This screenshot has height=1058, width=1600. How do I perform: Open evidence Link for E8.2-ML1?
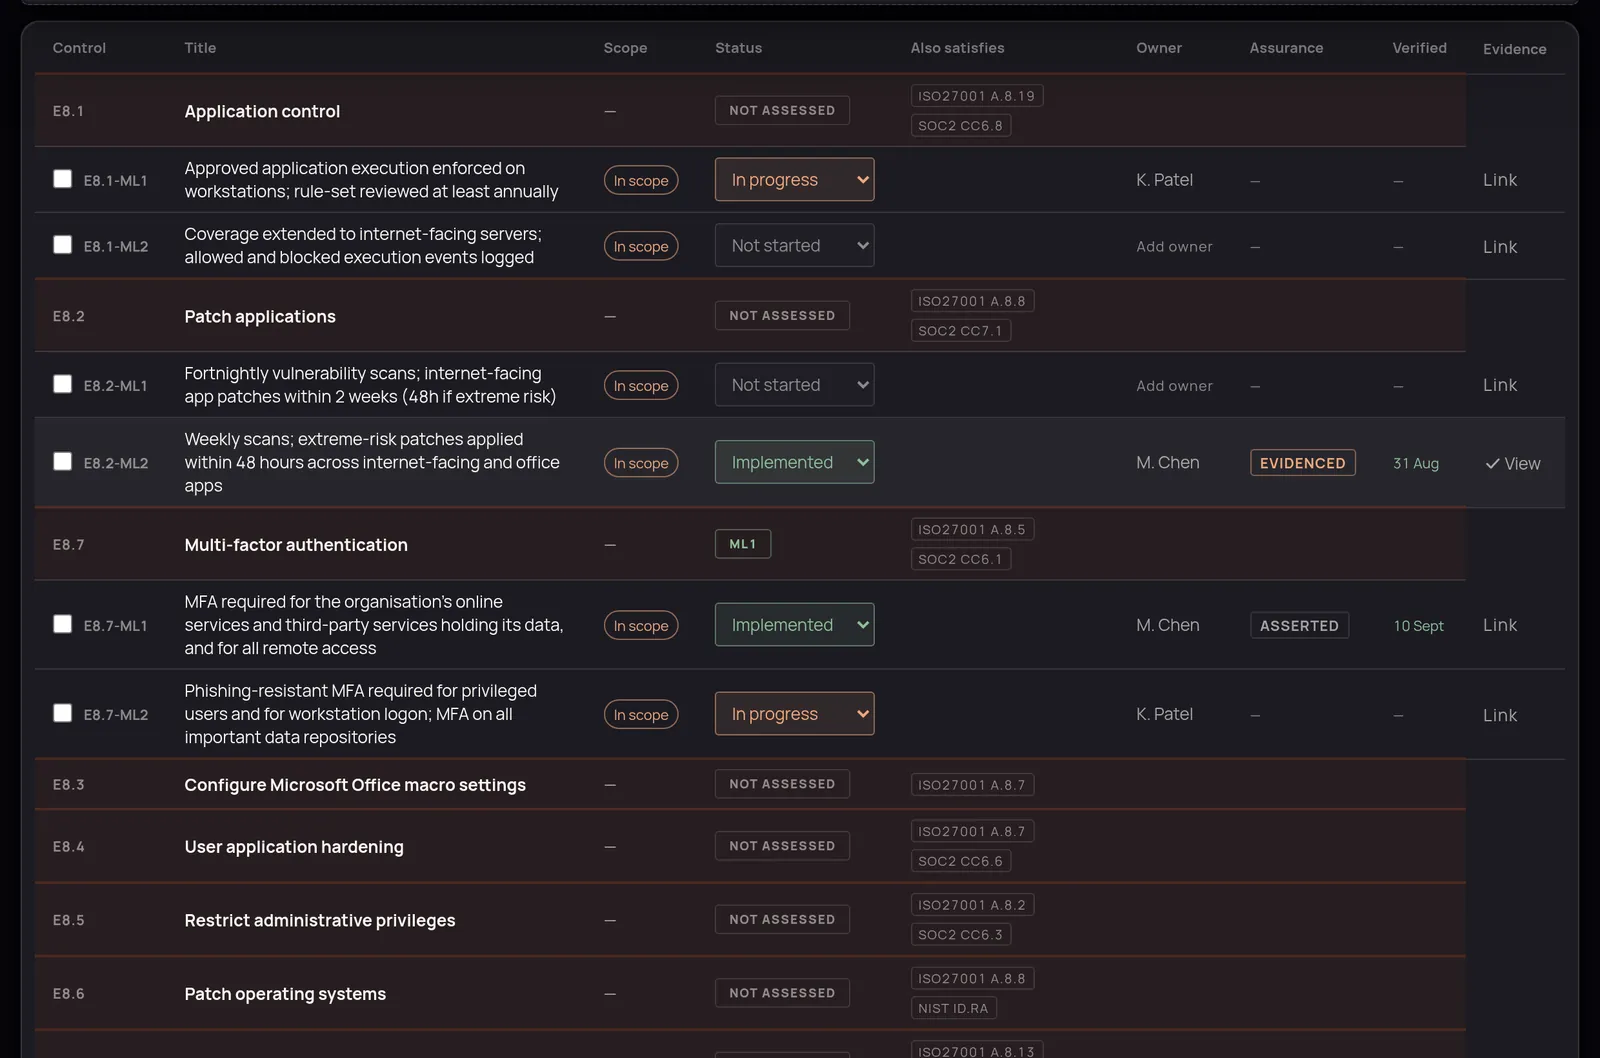[x=1499, y=385]
